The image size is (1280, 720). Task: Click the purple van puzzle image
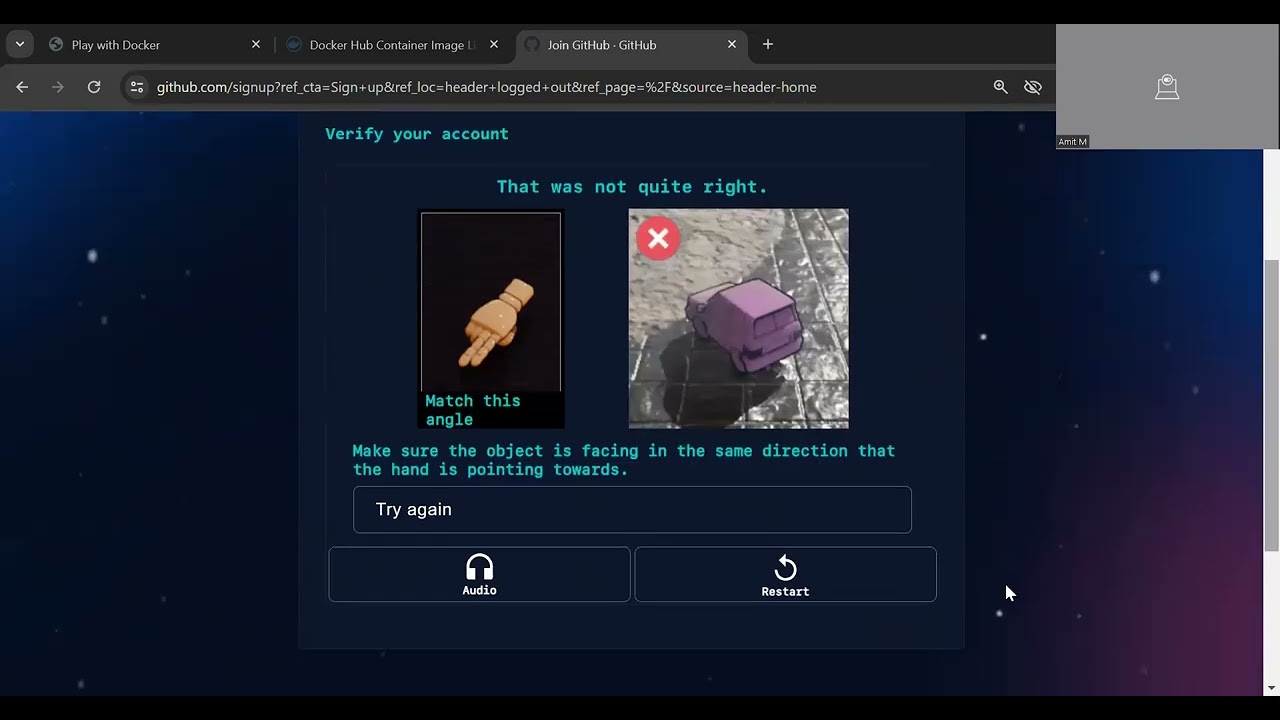[739, 319]
